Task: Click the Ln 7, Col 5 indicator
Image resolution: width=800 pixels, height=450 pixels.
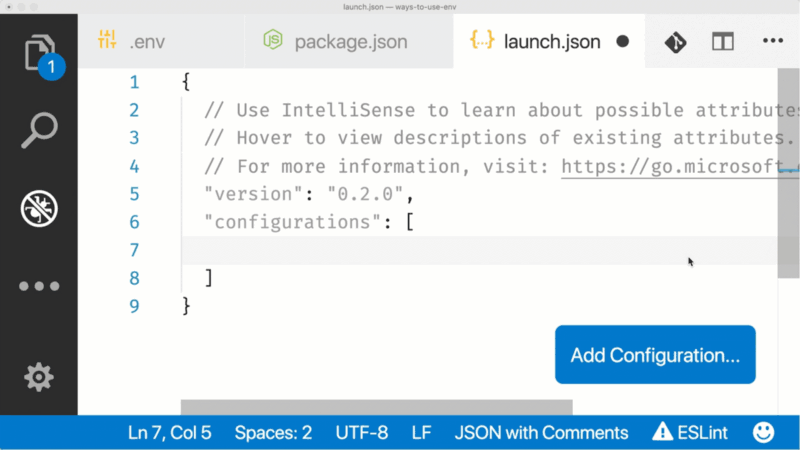Action: (x=170, y=433)
